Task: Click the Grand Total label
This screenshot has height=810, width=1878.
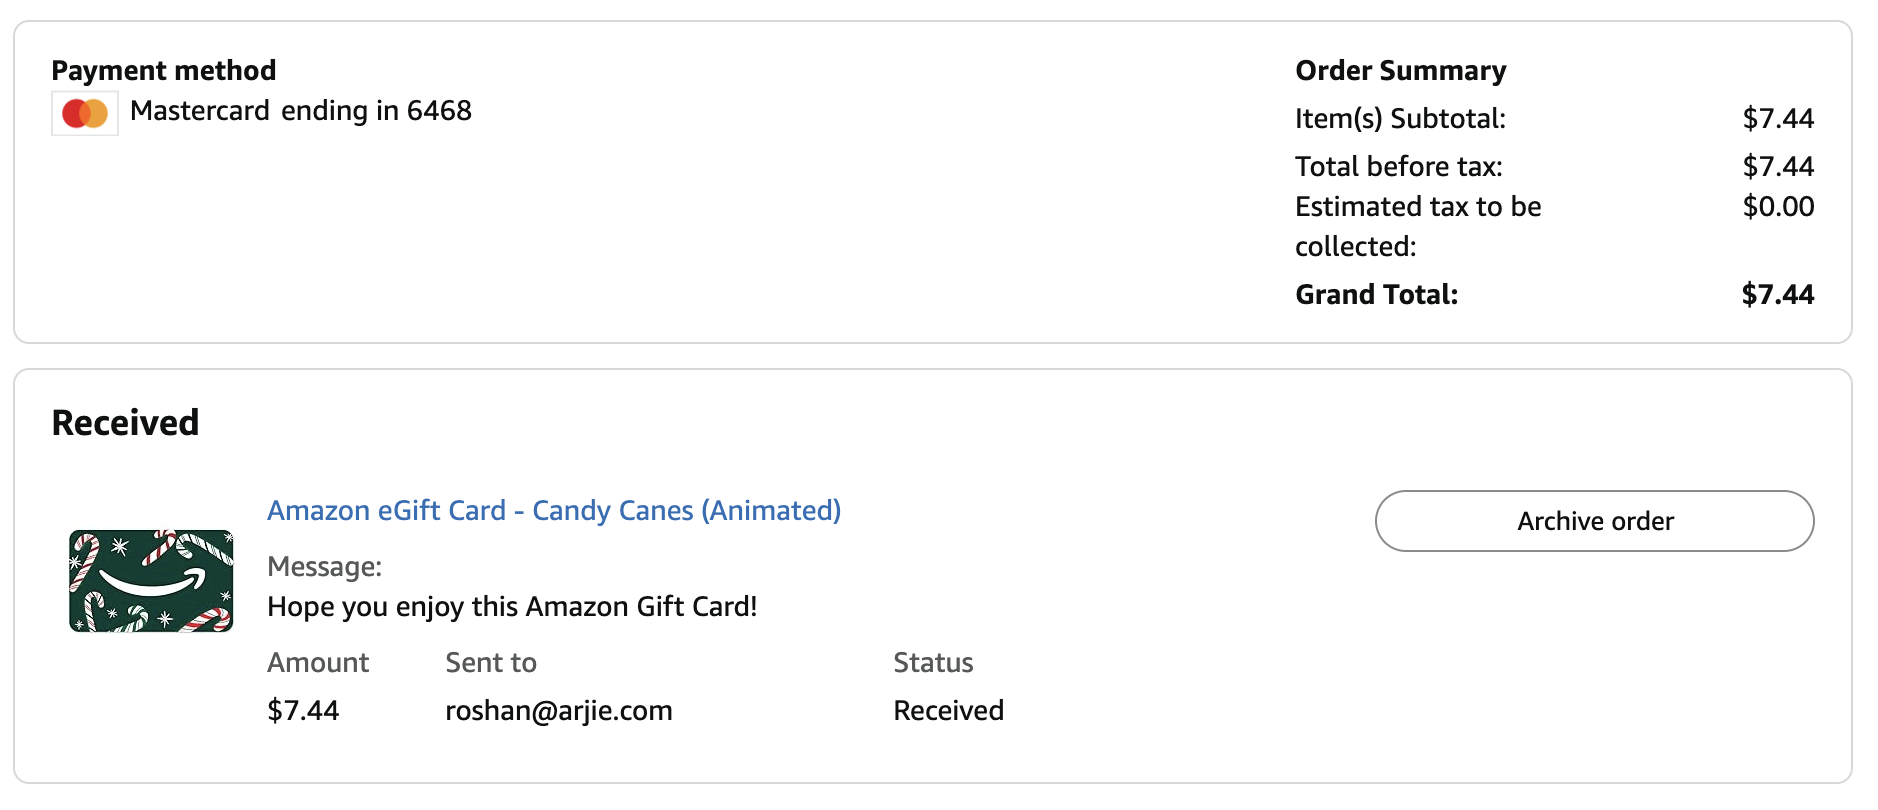Action: point(1376,295)
